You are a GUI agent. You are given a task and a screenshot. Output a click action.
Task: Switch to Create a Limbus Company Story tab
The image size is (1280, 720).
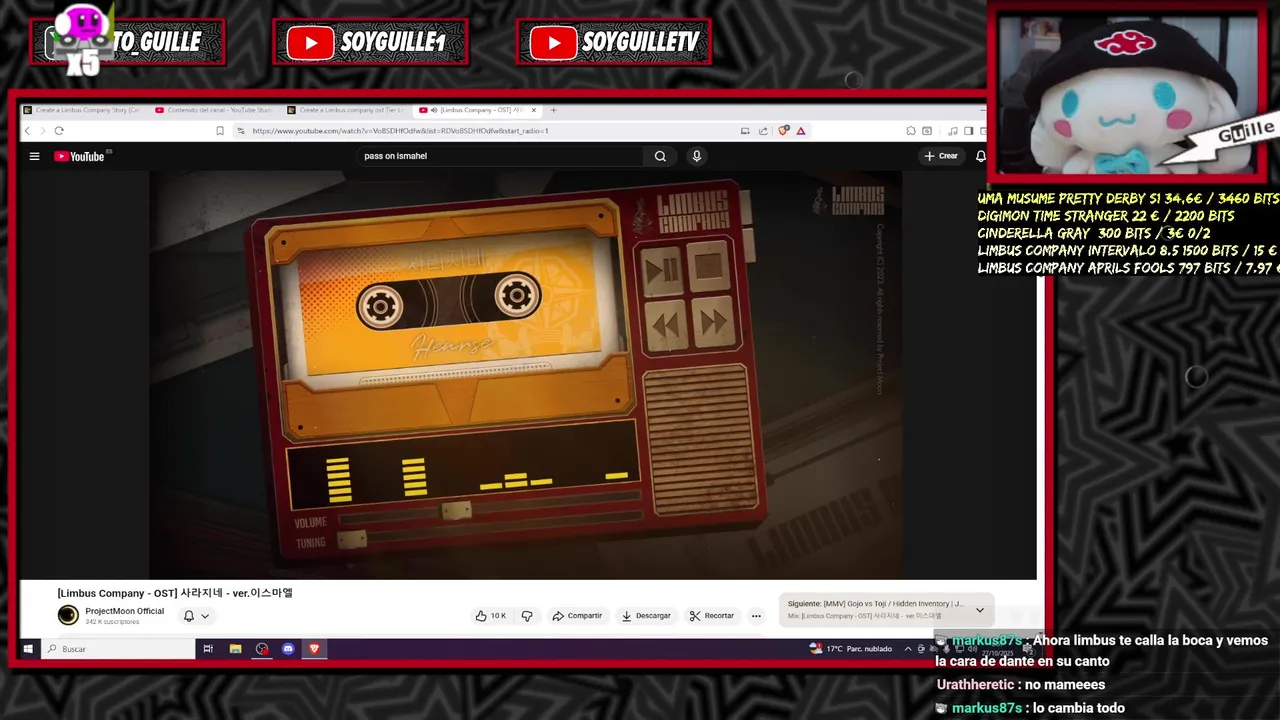click(x=82, y=110)
